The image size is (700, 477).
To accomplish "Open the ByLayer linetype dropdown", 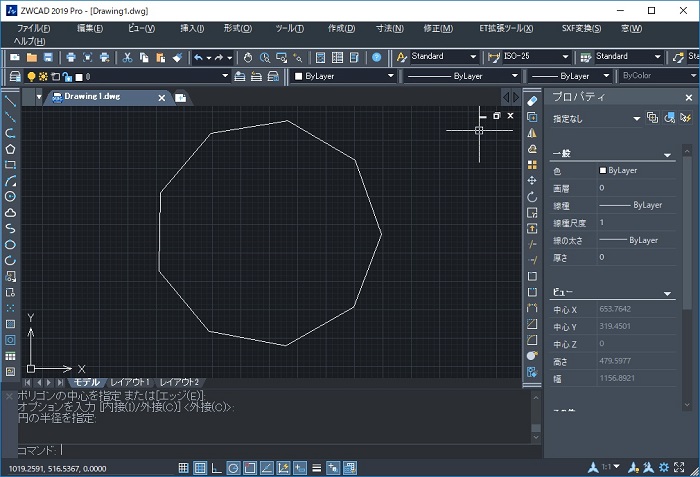I will (514, 76).
